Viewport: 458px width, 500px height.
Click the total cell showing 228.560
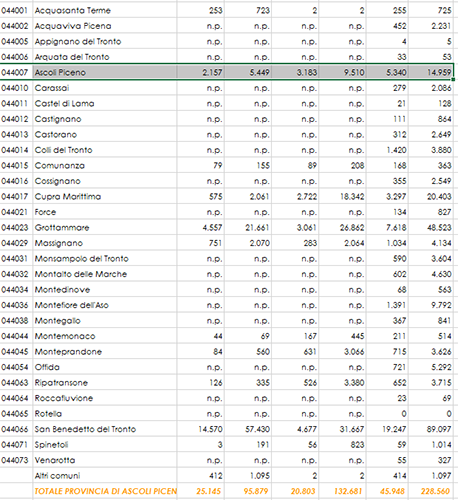coord(431,491)
